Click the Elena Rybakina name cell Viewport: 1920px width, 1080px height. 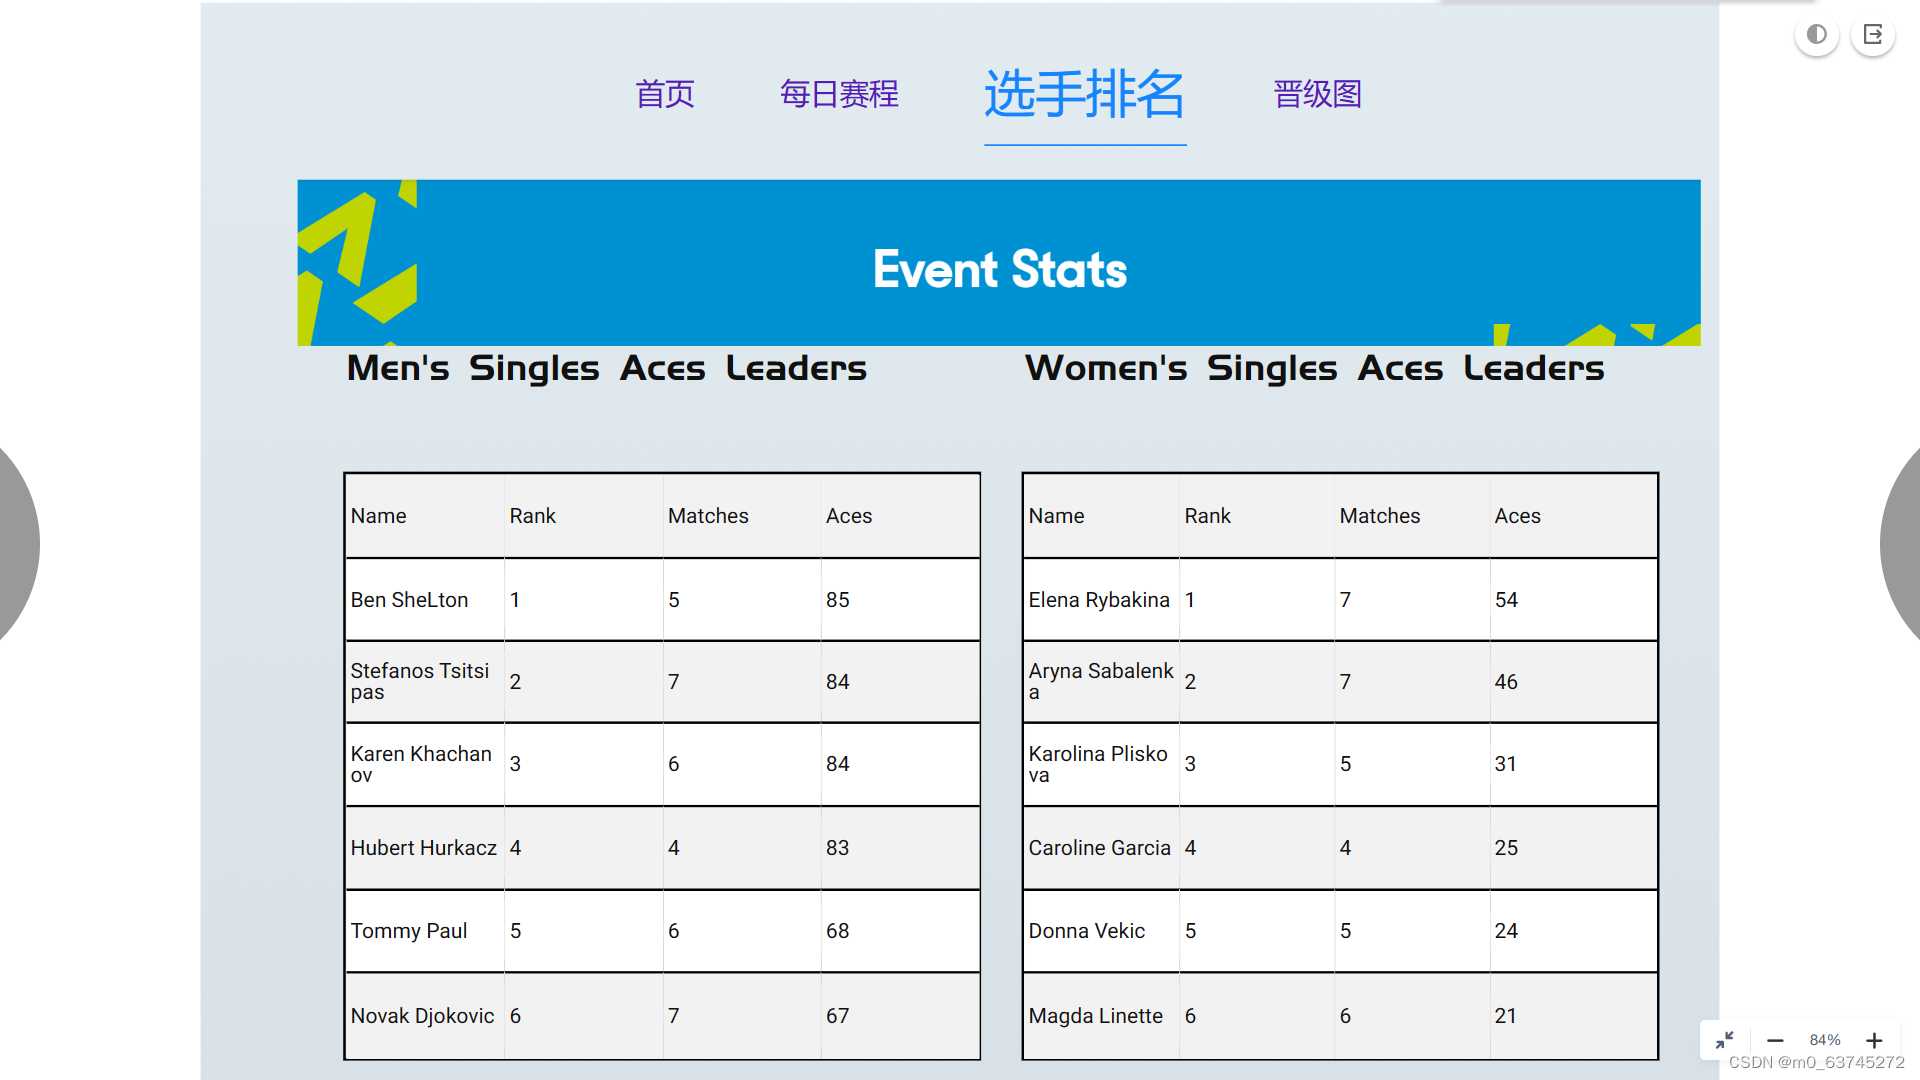pos(1098,600)
